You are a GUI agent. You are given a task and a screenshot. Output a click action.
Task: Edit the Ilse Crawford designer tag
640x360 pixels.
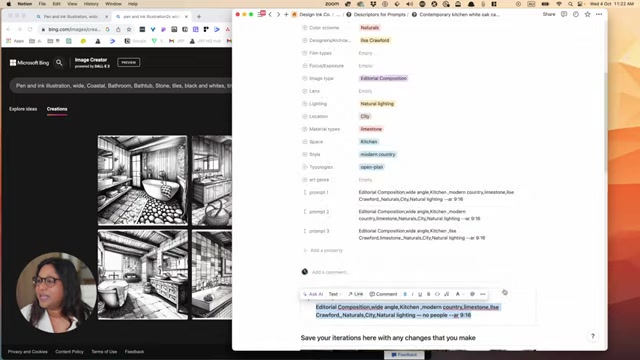[375, 40]
